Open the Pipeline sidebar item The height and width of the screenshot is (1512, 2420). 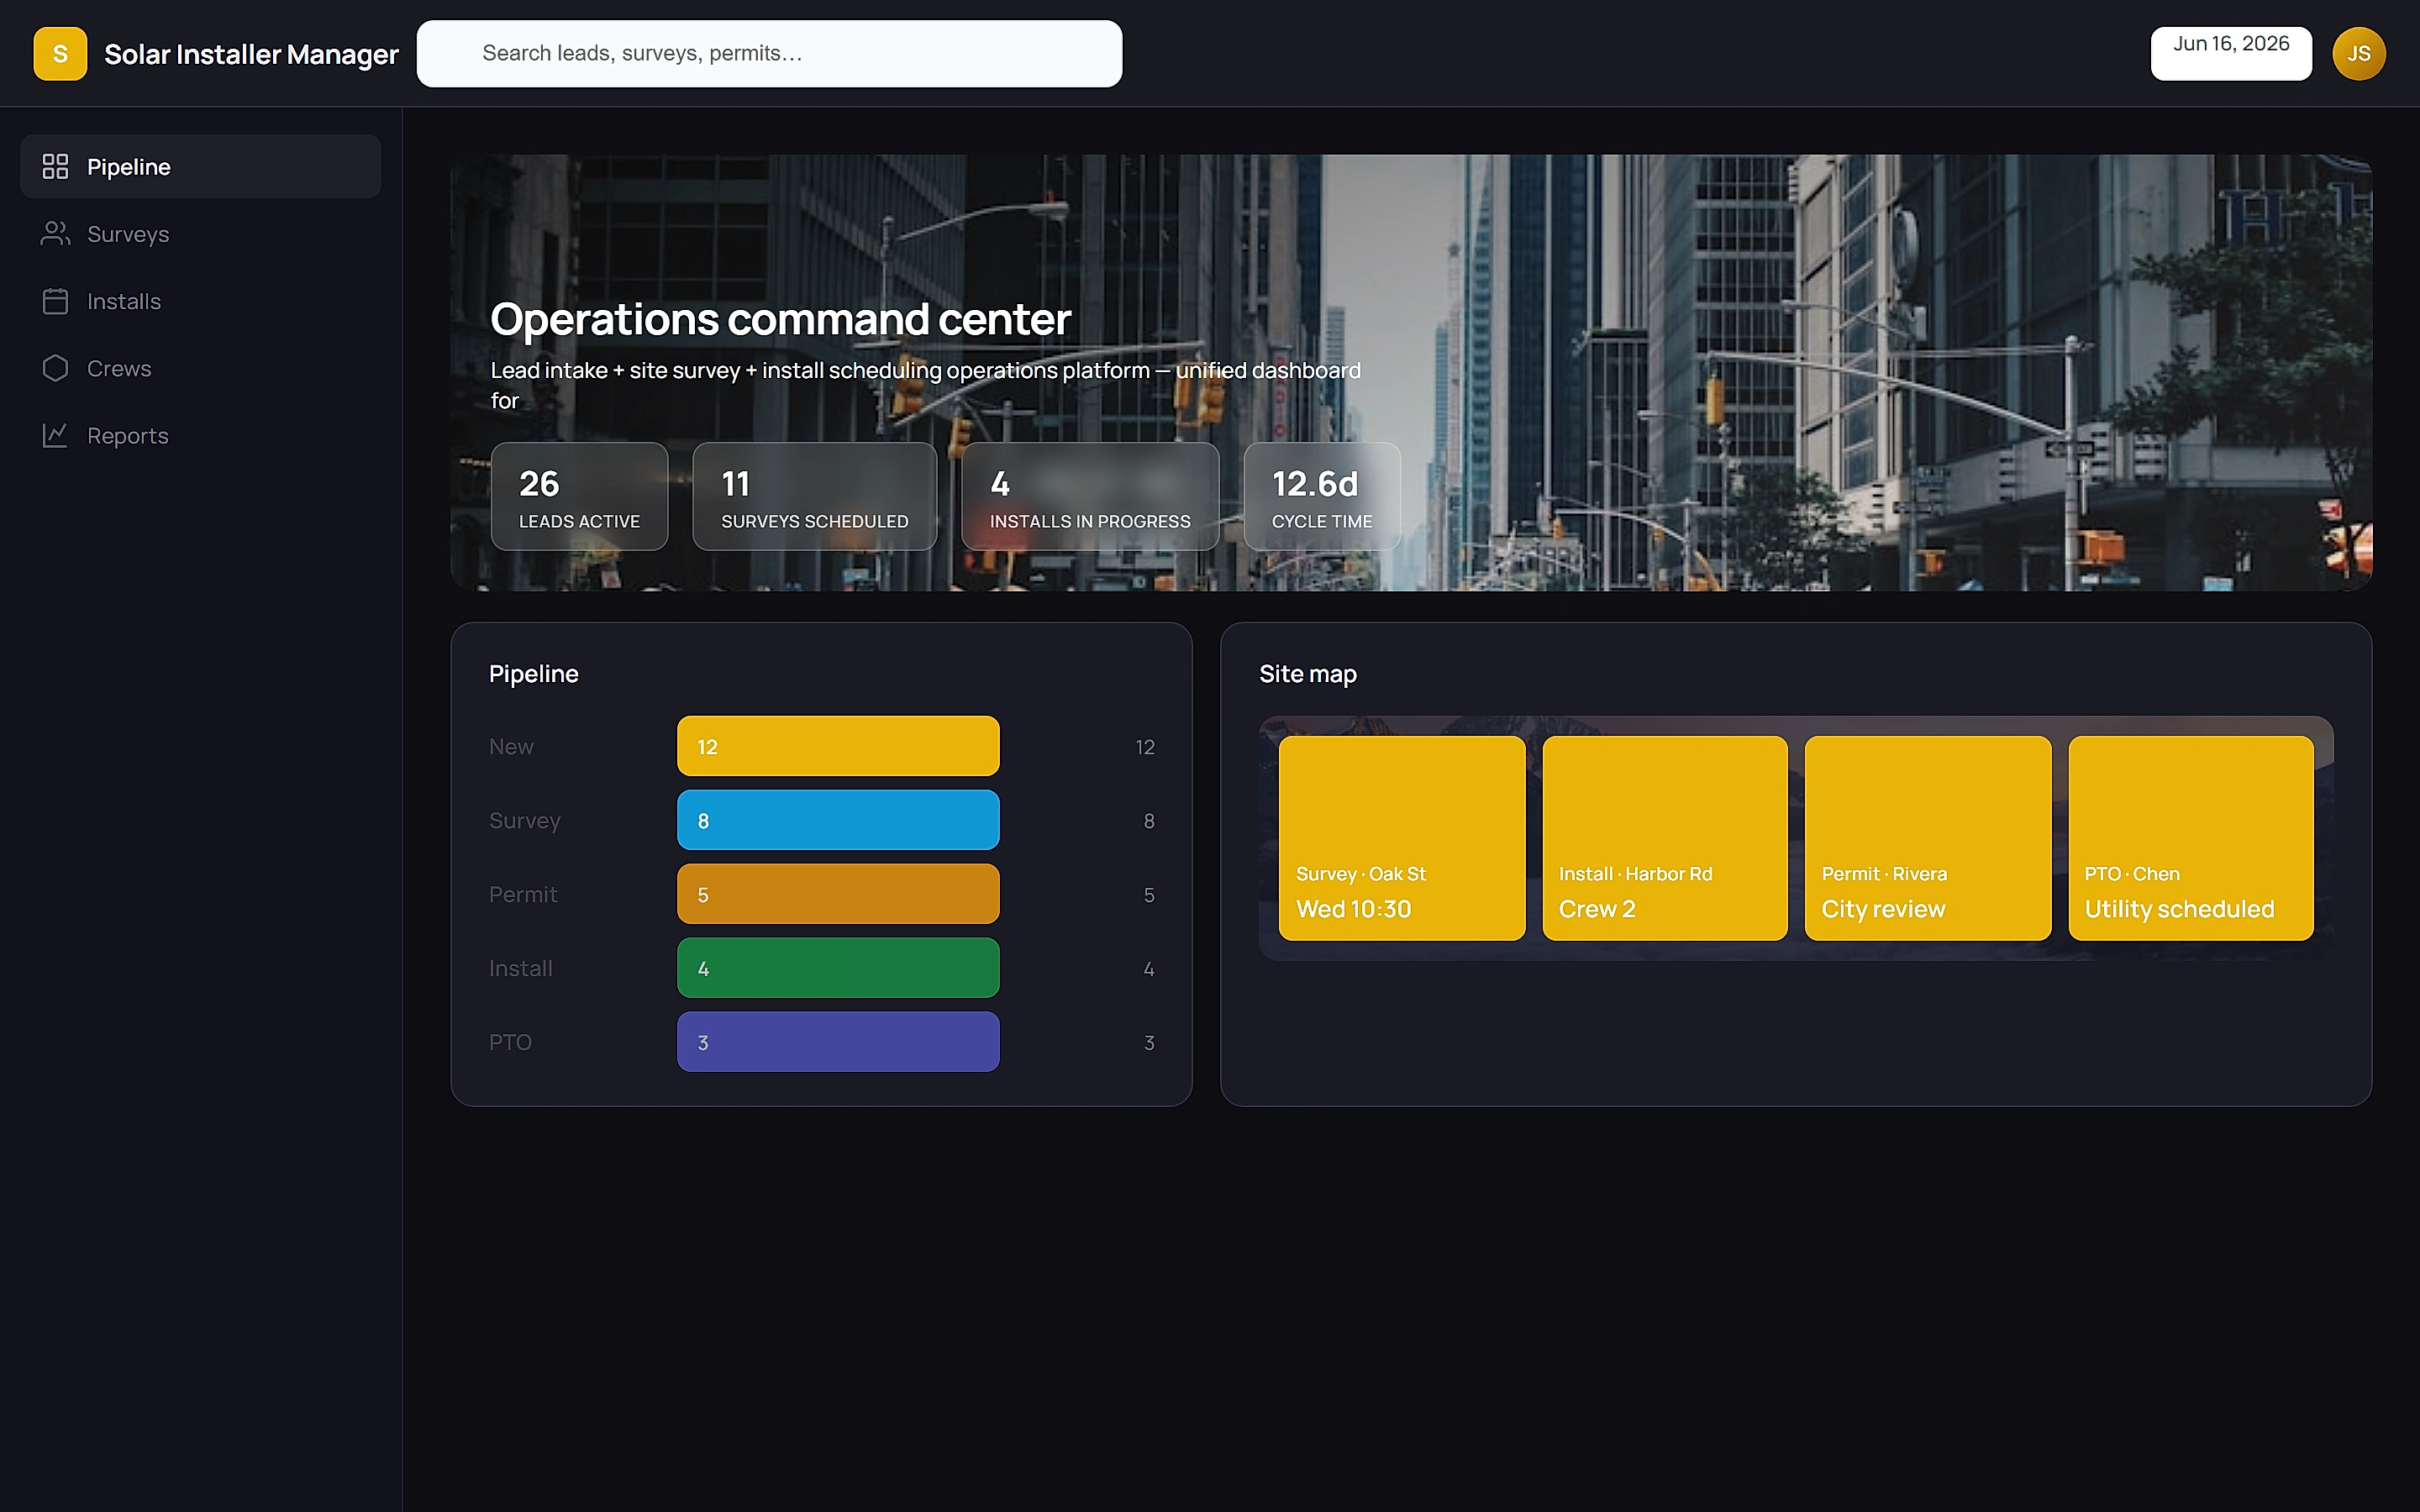click(x=200, y=166)
